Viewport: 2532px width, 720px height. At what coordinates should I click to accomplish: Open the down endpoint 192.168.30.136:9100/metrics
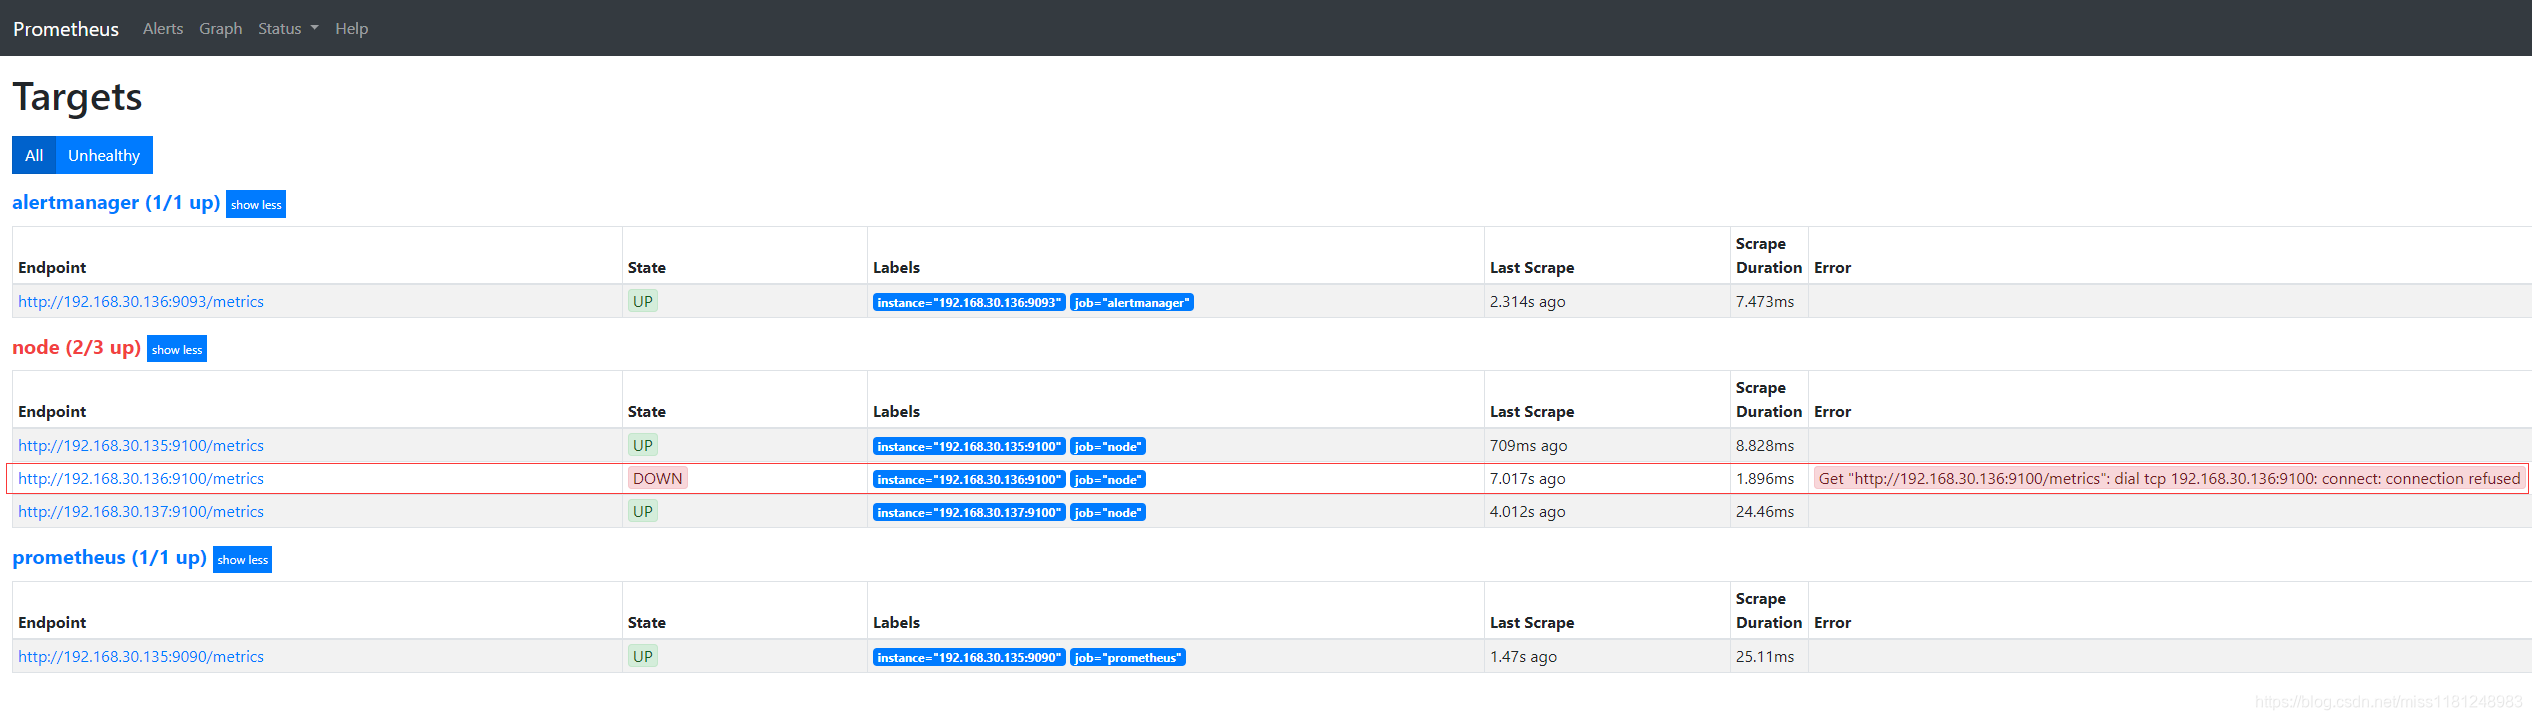[x=141, y=479]
